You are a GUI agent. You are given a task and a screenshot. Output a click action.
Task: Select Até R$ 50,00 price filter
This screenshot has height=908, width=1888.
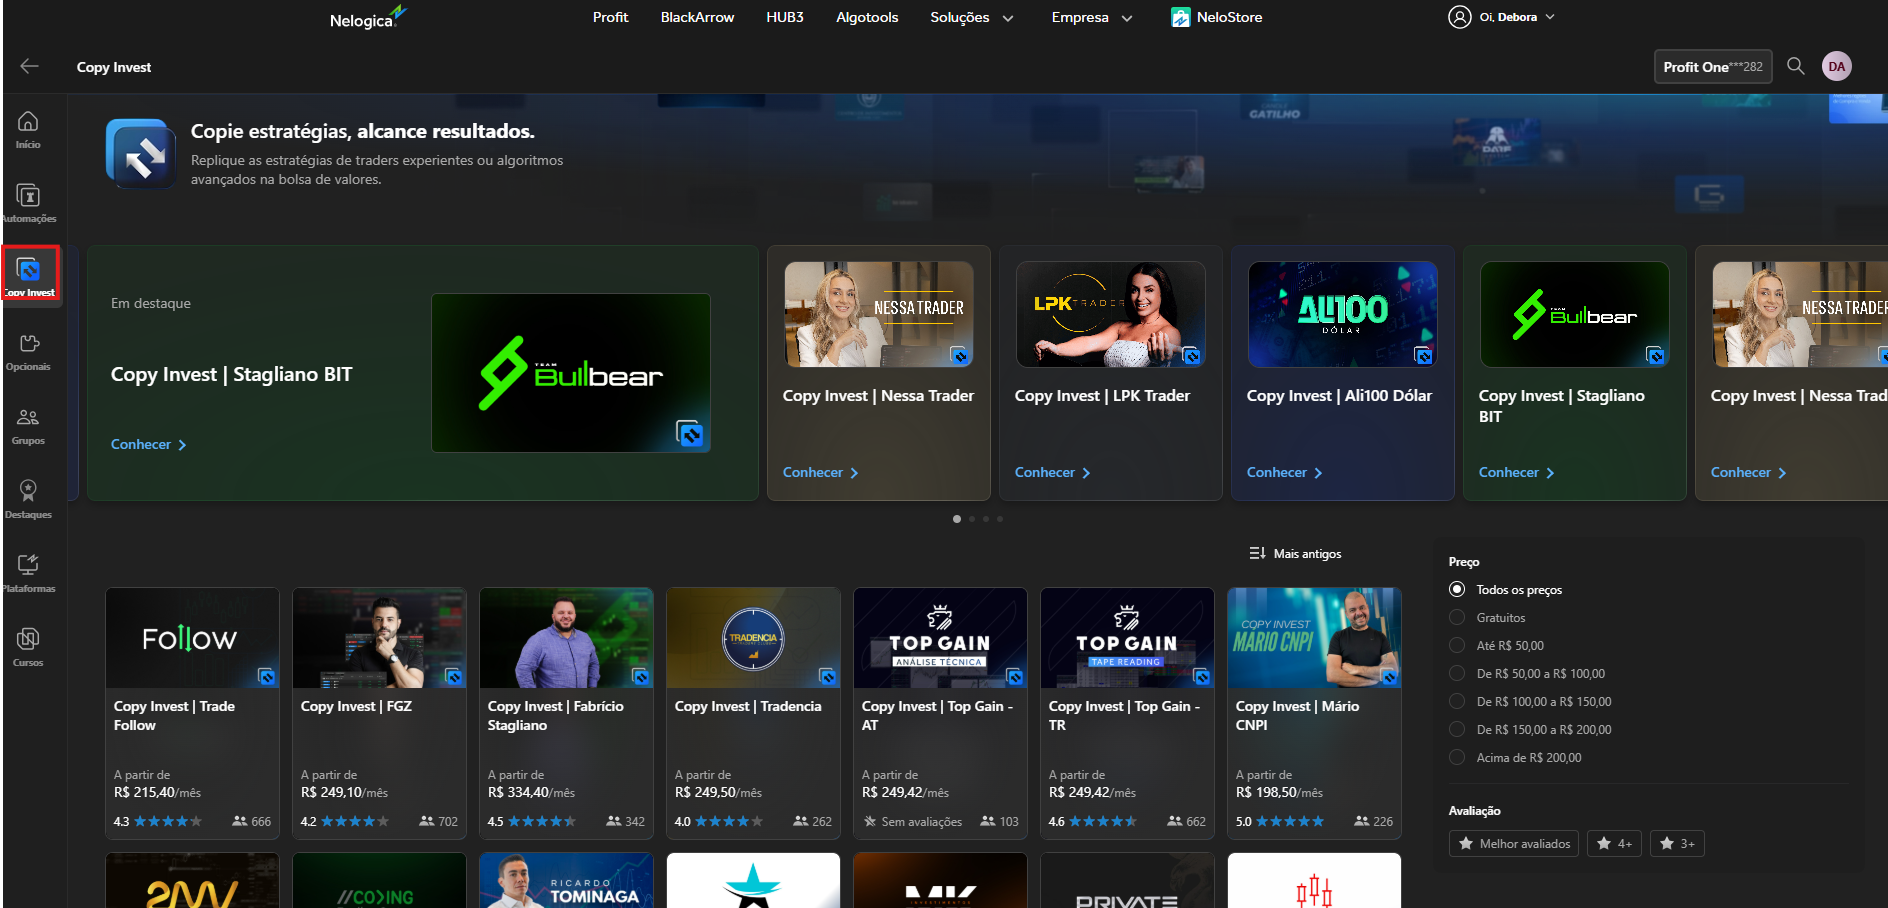pyautogui.click(x=1457, y=645)
